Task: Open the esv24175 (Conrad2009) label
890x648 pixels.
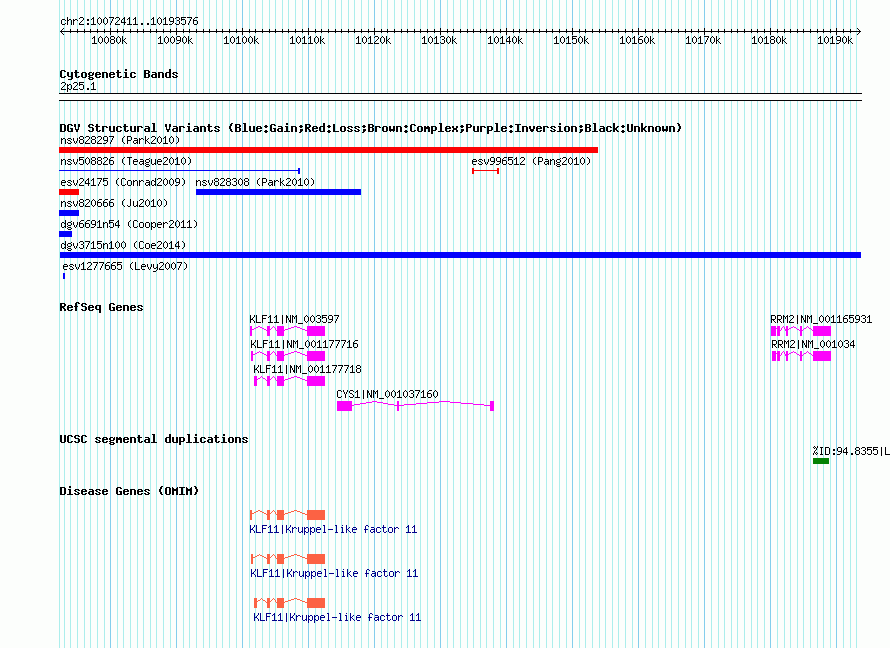Action: (x=123, y=182)
